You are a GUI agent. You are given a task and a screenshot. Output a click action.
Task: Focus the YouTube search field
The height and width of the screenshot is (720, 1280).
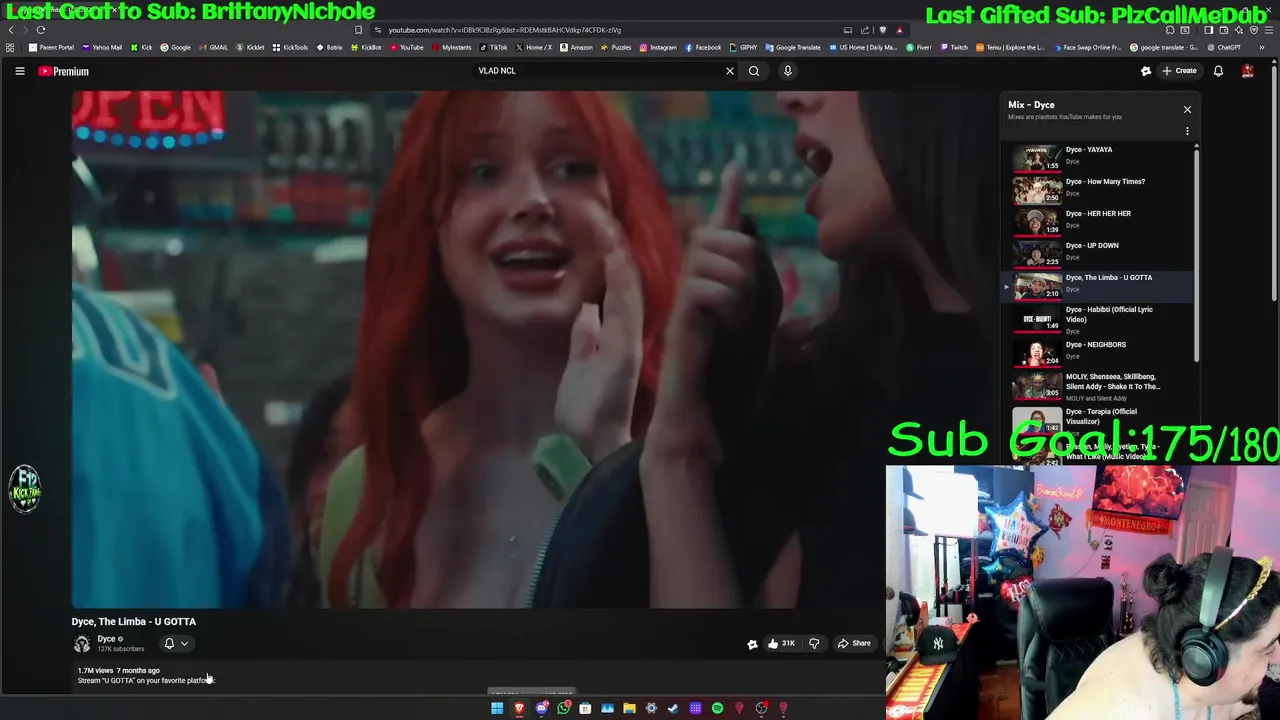(x=598, y=71)
